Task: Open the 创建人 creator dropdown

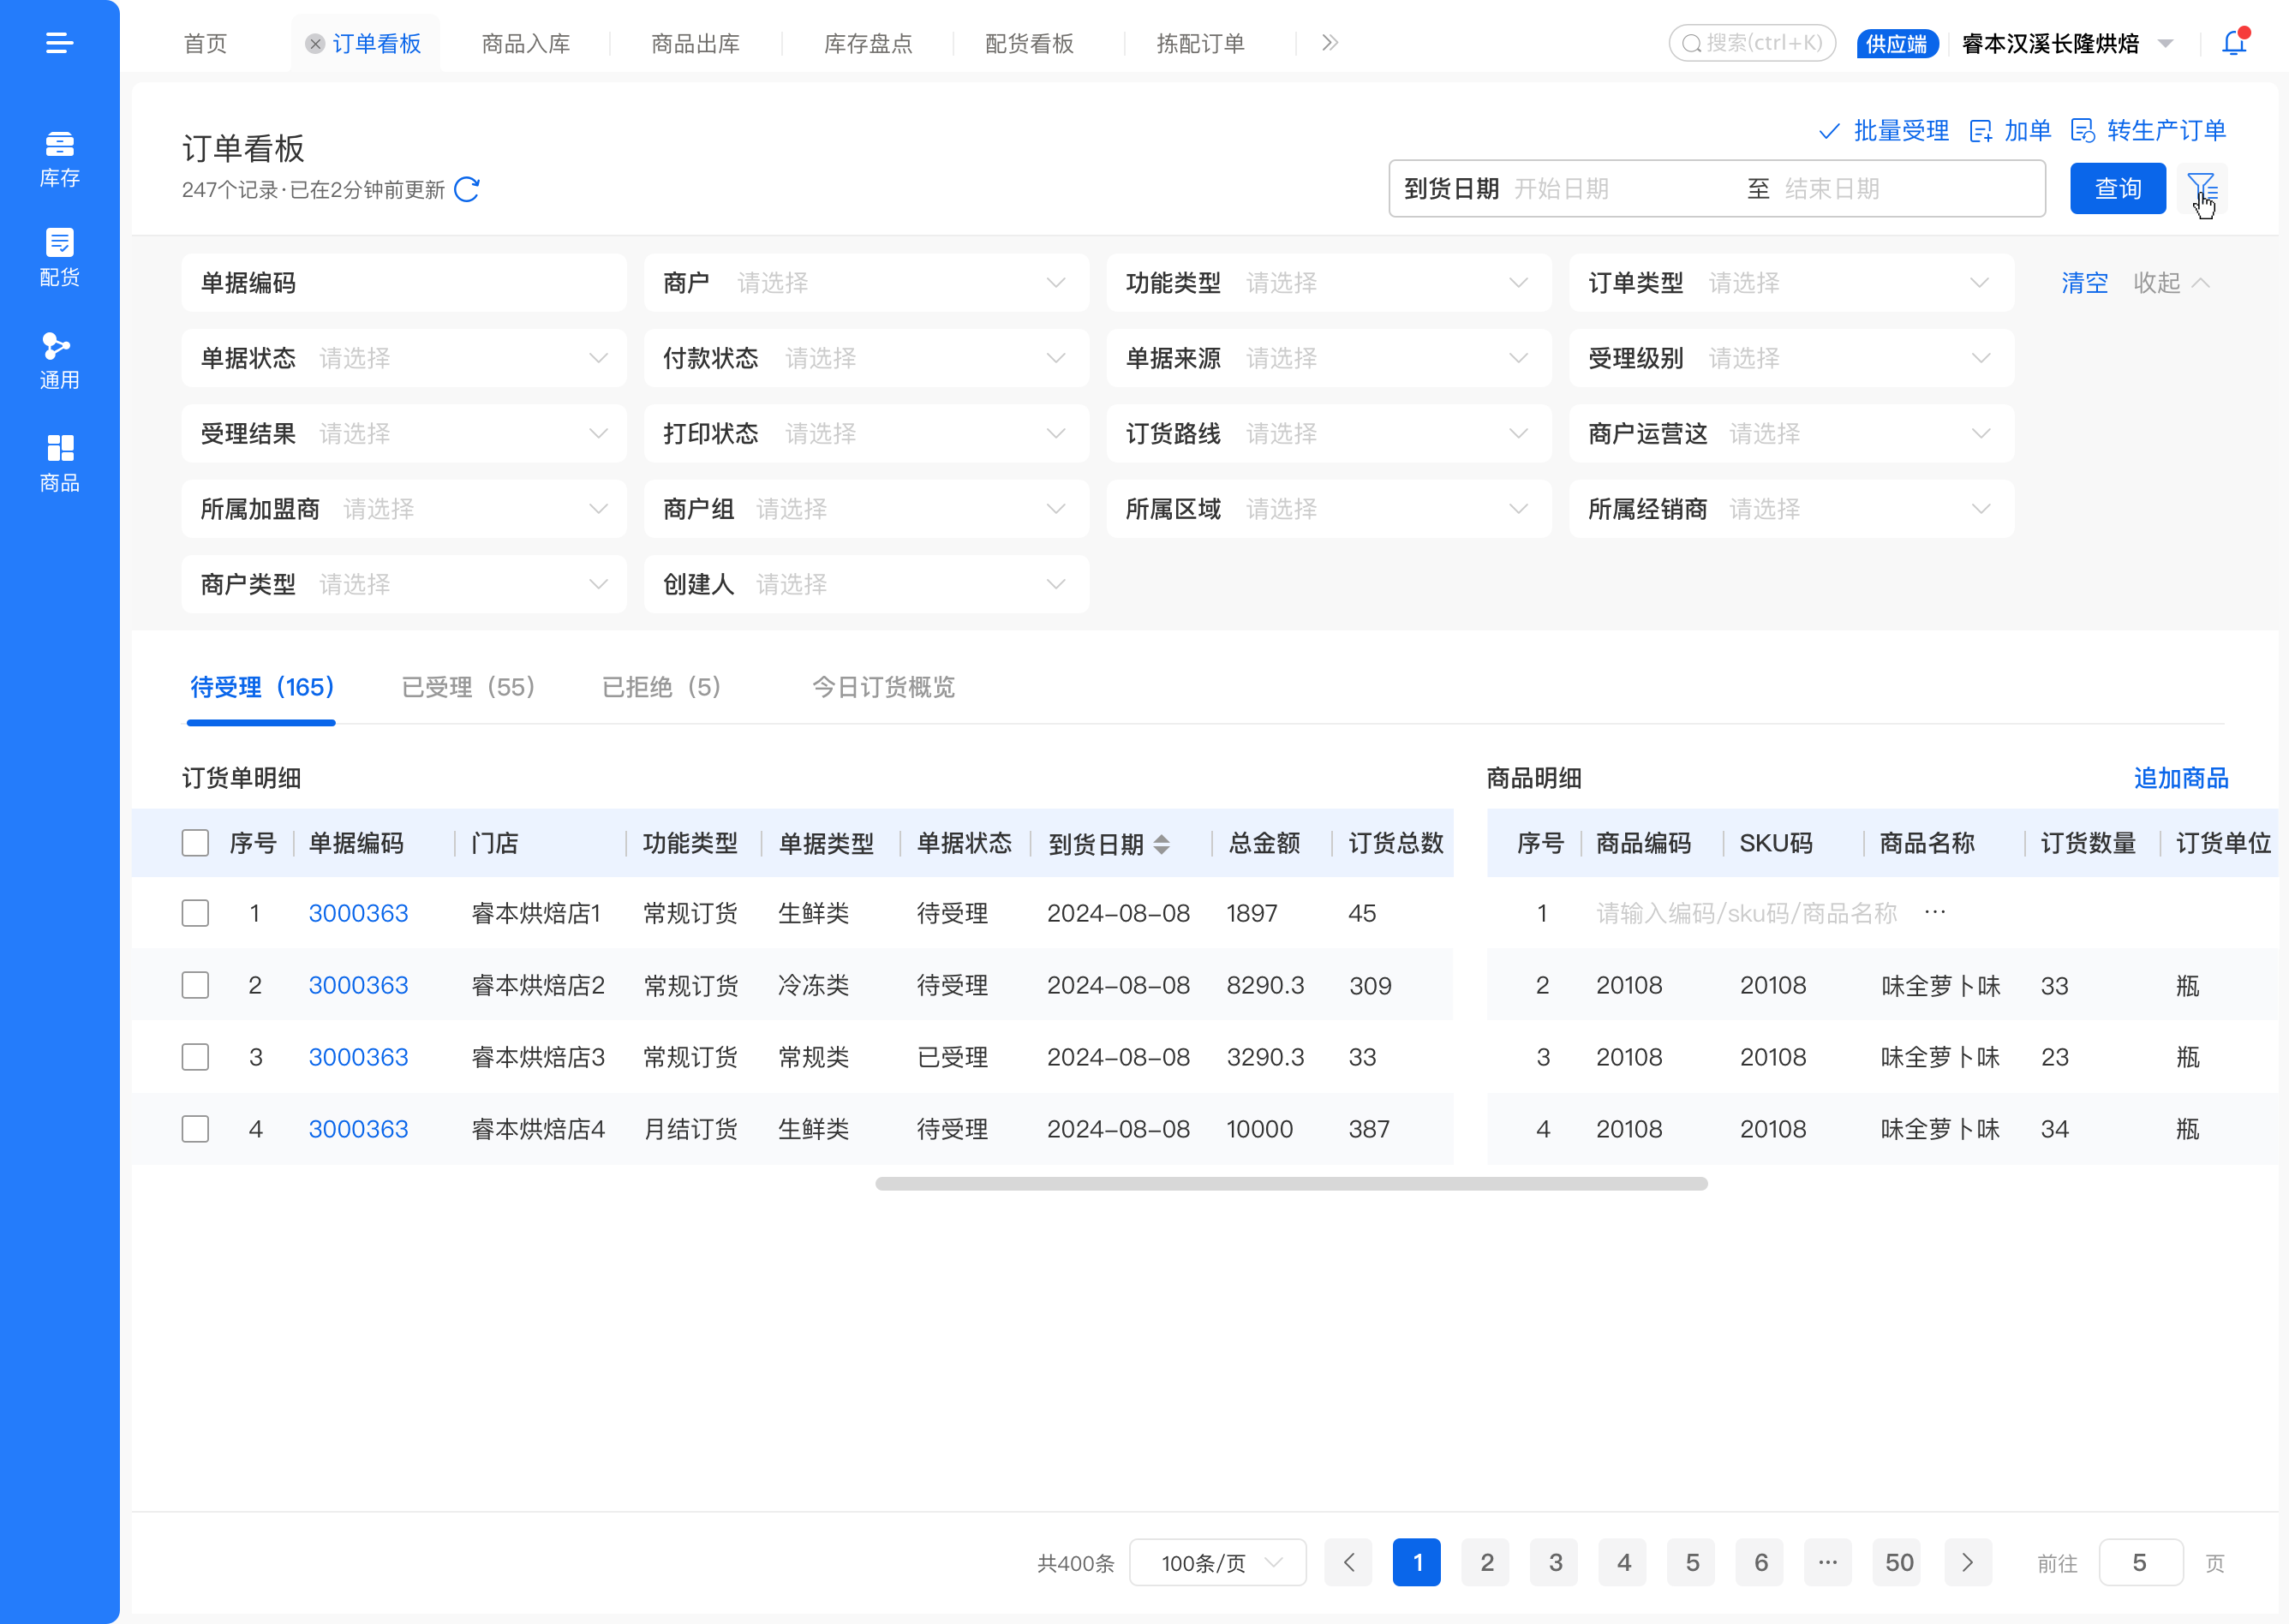Action: (x=866, y=584)
